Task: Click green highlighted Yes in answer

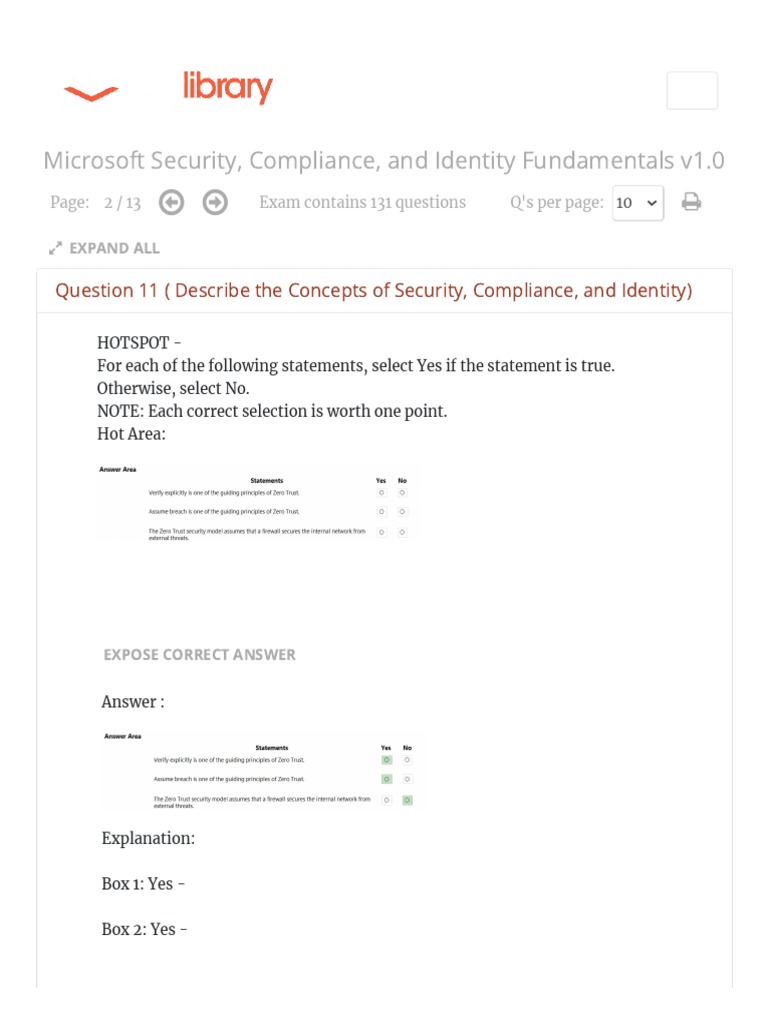Action: click(386, 760)
